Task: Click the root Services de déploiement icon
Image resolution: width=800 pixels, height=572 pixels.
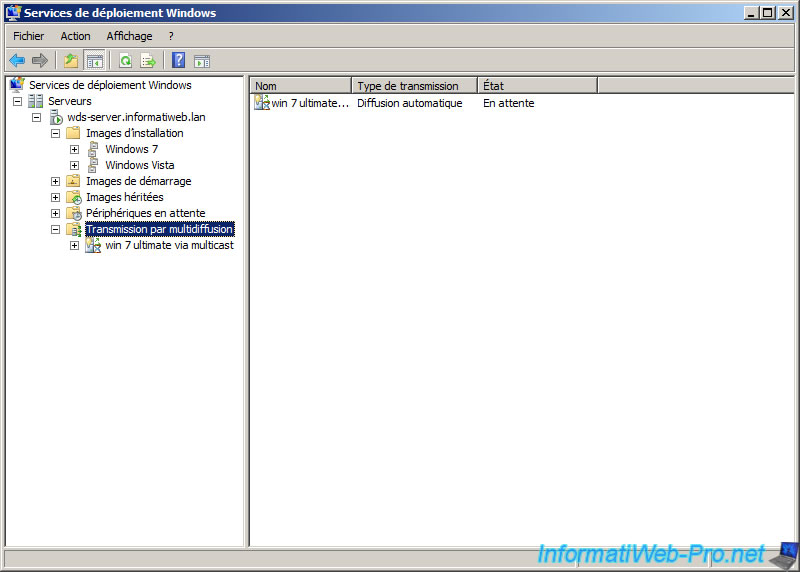Action: [x=17, y=84]
